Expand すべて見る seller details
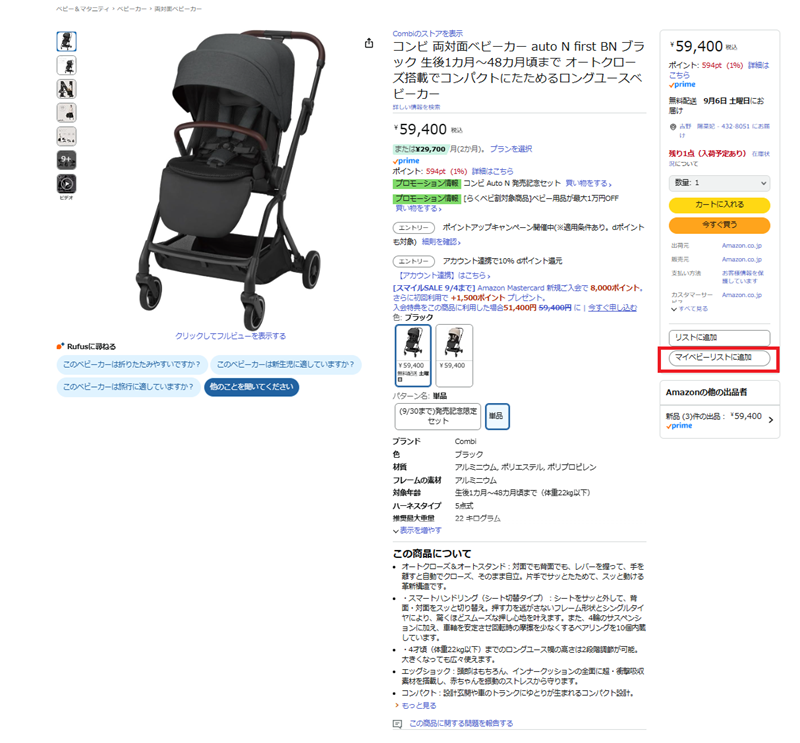Screen dimensions: 800x743 click(x=690, y=309)
